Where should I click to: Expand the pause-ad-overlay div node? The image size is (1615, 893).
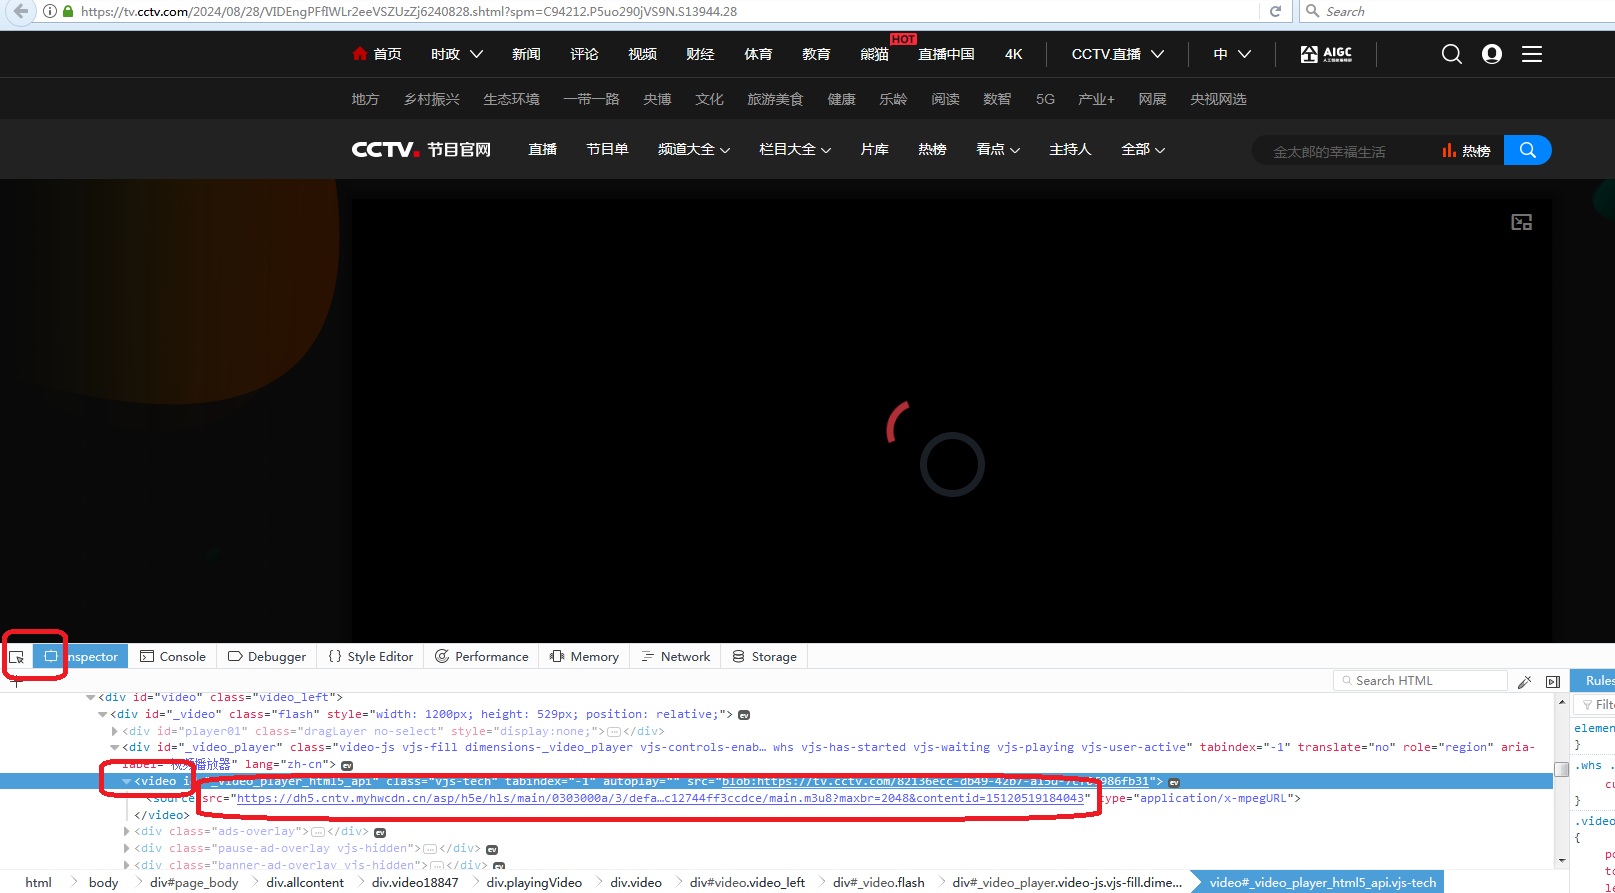tap(127, 848)
